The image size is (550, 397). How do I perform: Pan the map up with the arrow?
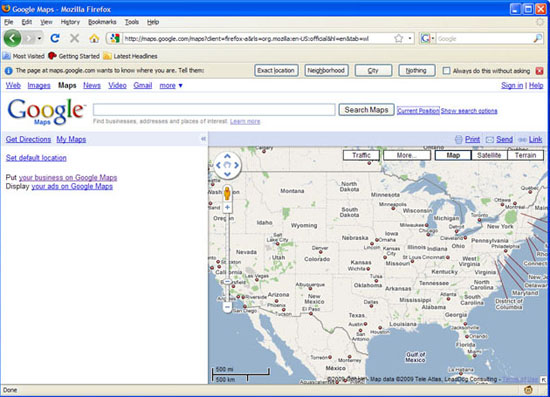tap(227, 156)
